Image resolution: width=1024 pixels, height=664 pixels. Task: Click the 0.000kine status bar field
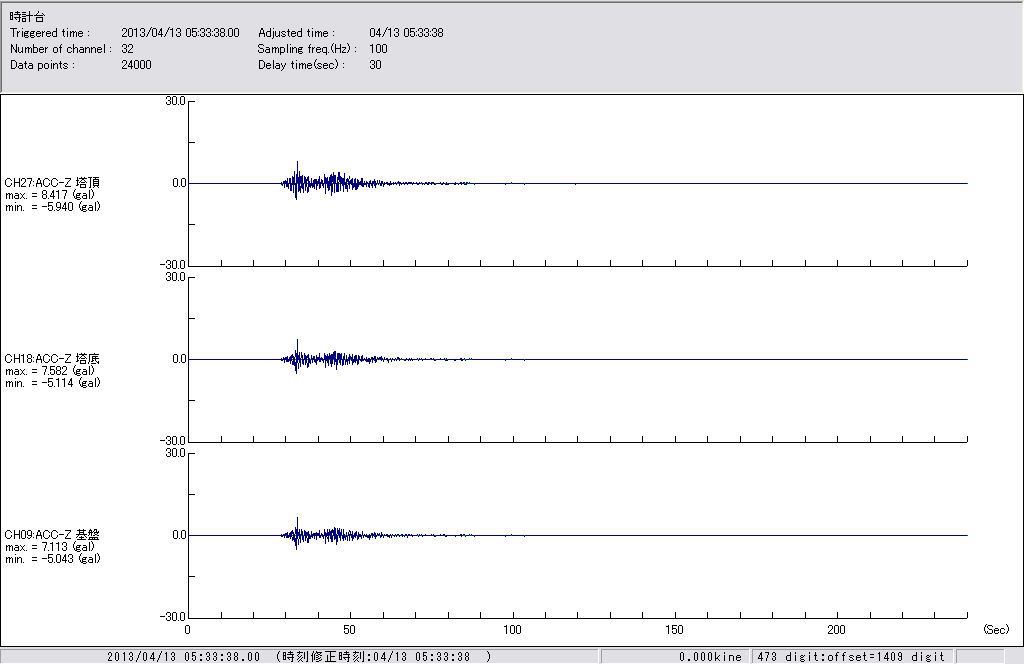tap(710, 657)
